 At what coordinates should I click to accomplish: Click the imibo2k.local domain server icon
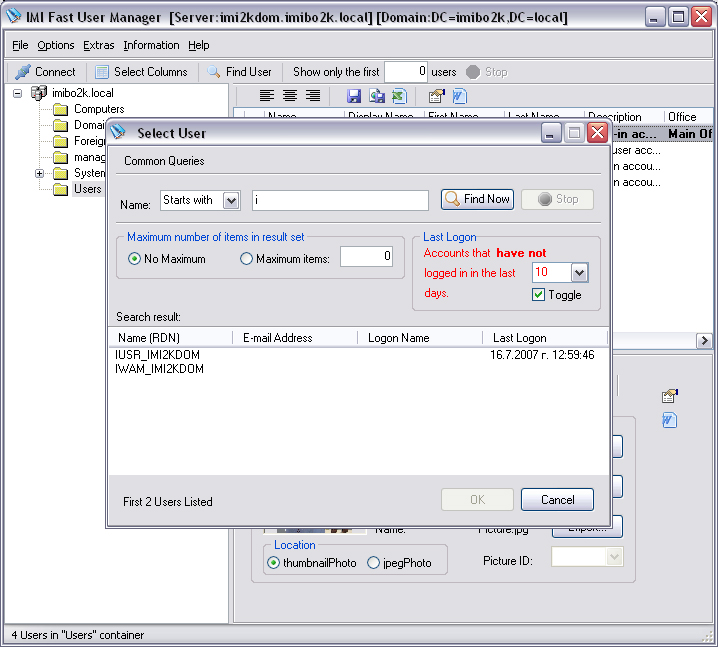tap(39, 93)
